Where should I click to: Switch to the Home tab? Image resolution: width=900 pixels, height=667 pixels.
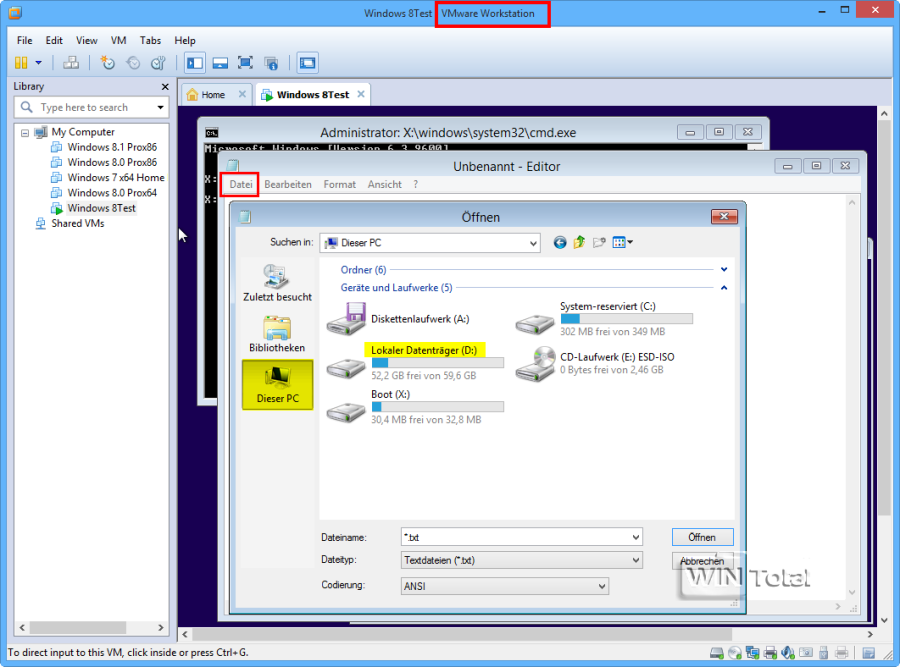(x=214, y=93)
